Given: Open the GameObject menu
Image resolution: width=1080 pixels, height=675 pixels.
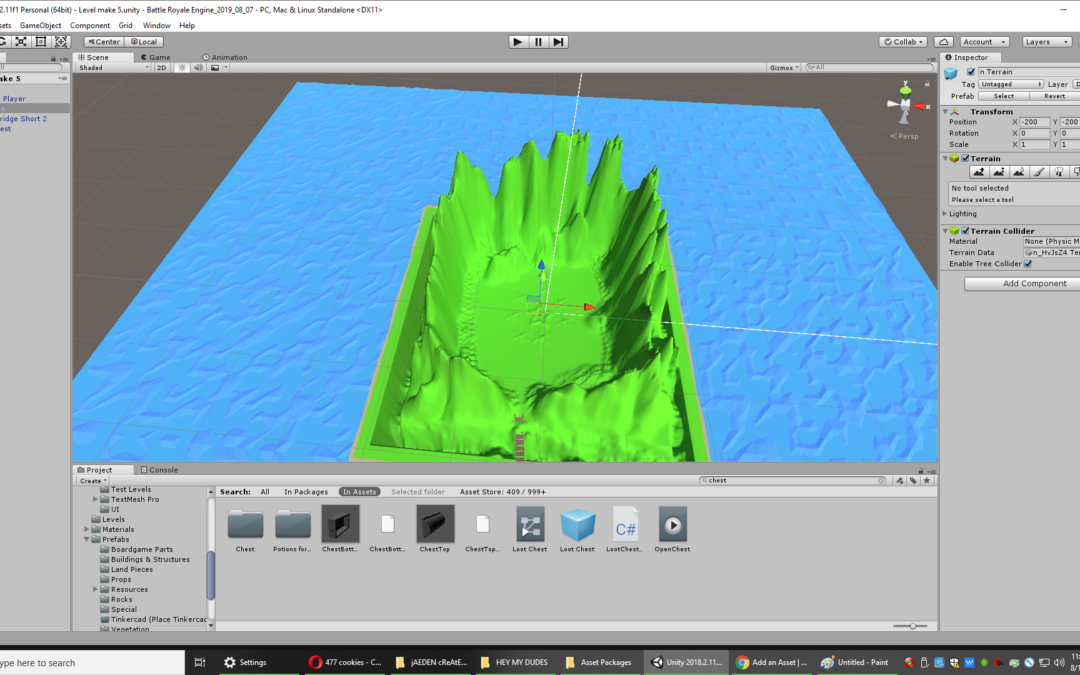Looking at the screenshot, I should point(41,25).
